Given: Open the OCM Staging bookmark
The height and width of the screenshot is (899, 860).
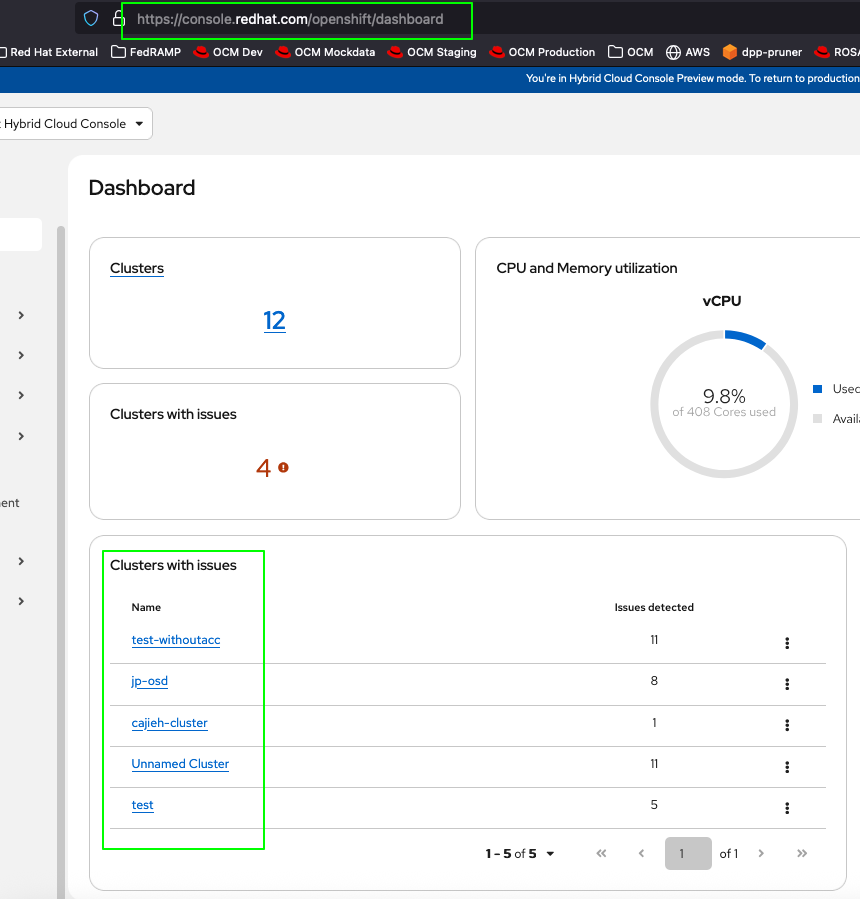Looking at the screenshot, I should pos(432,52).
